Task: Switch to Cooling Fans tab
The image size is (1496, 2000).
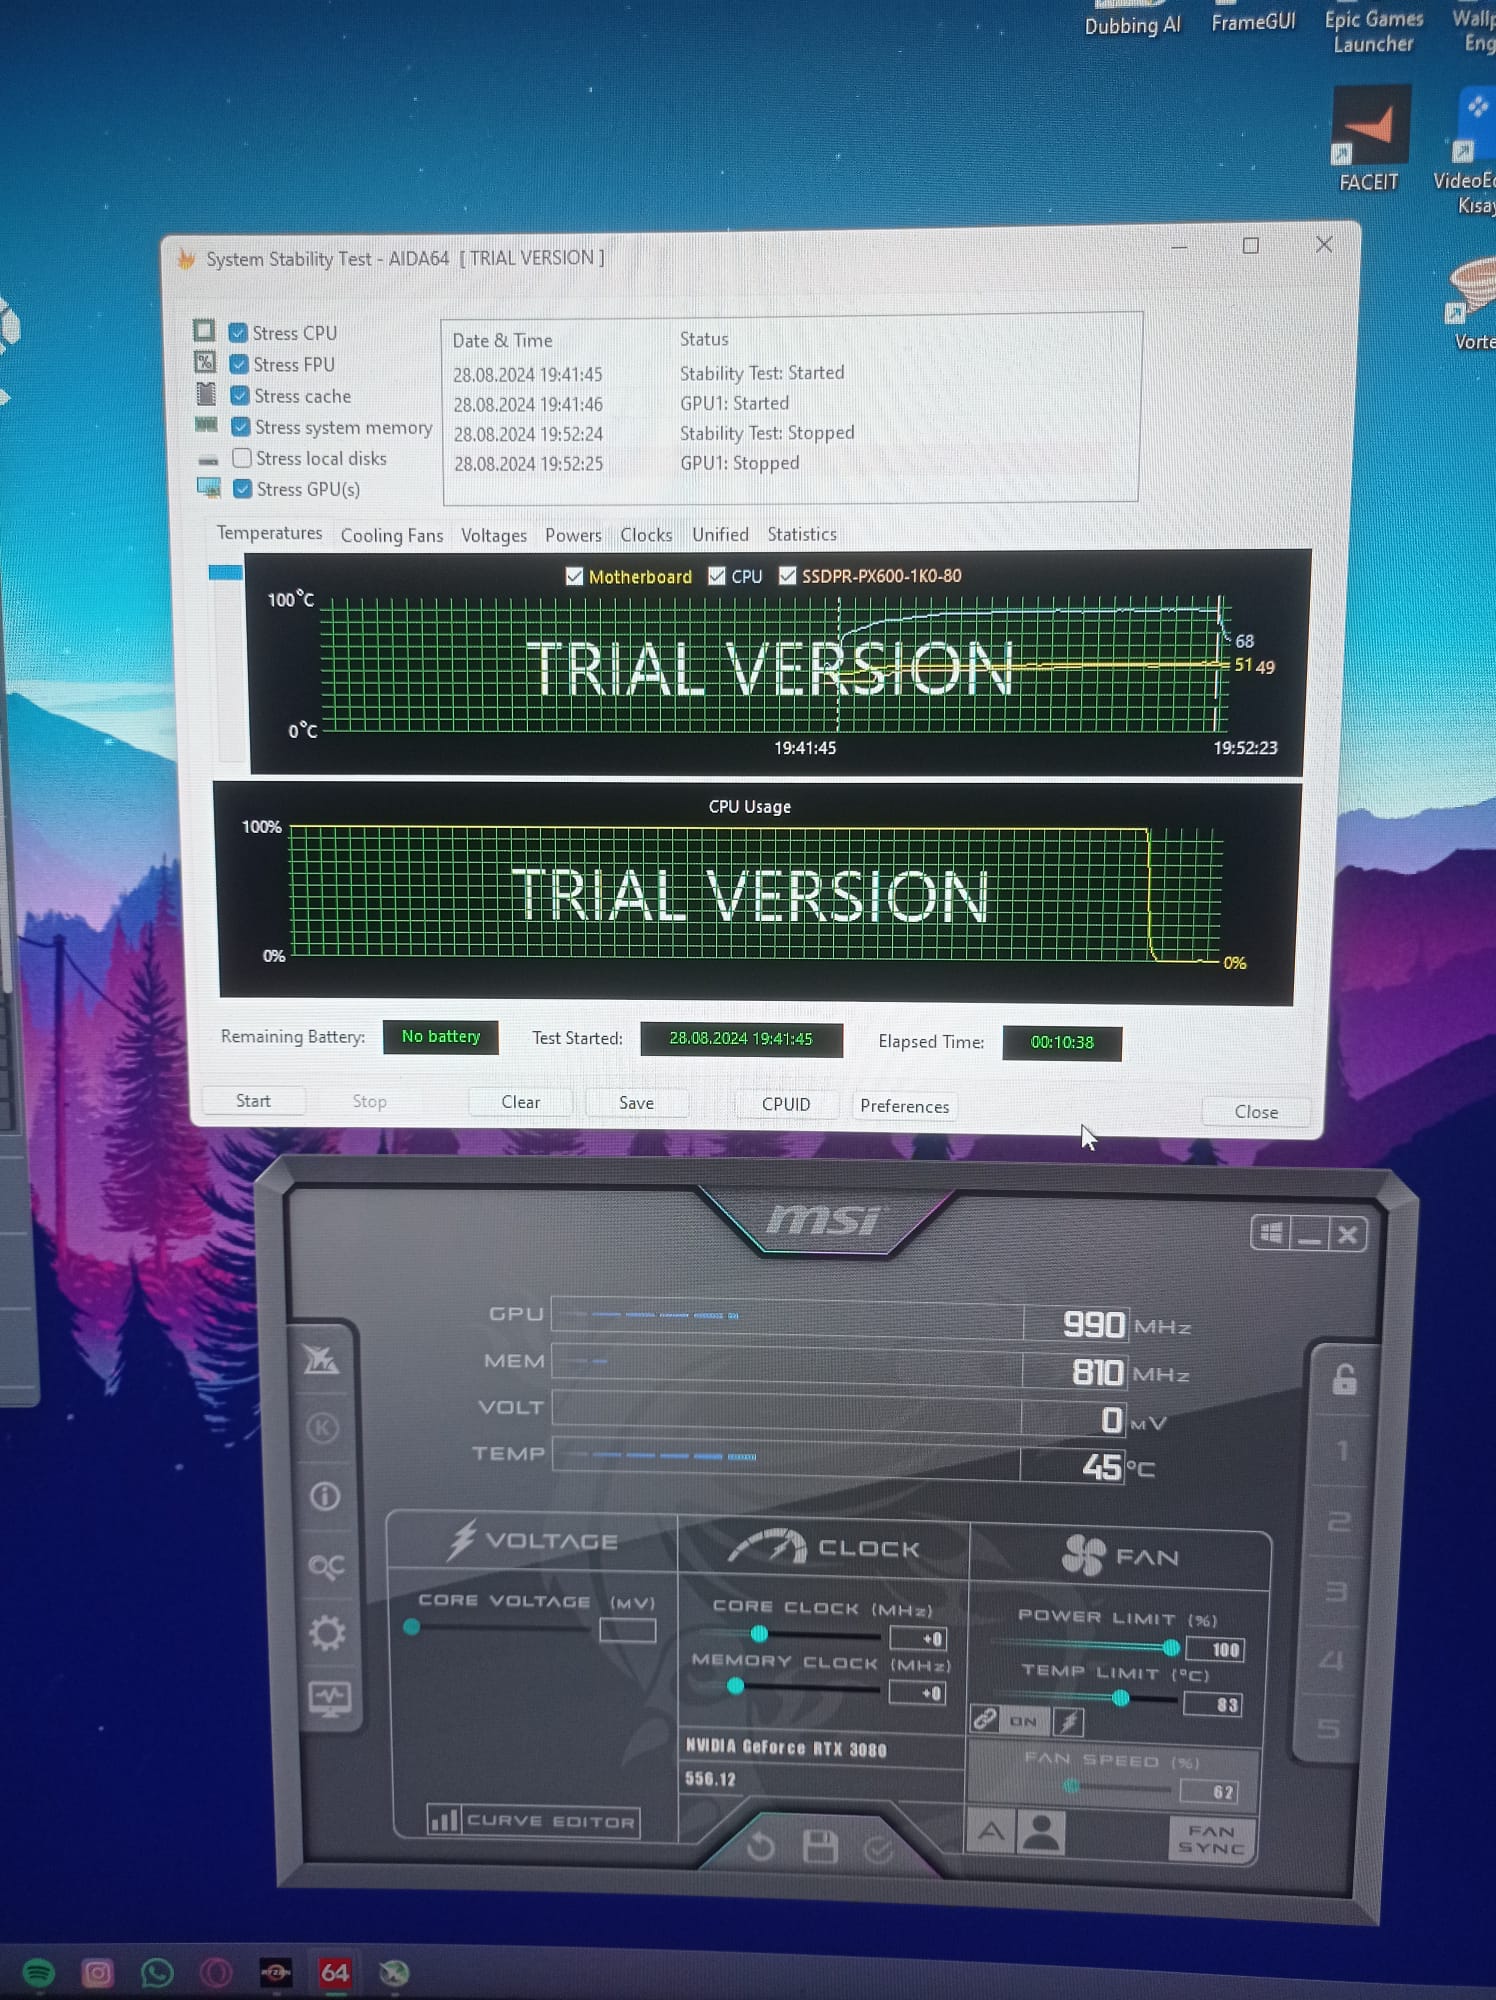Action: 392,535
